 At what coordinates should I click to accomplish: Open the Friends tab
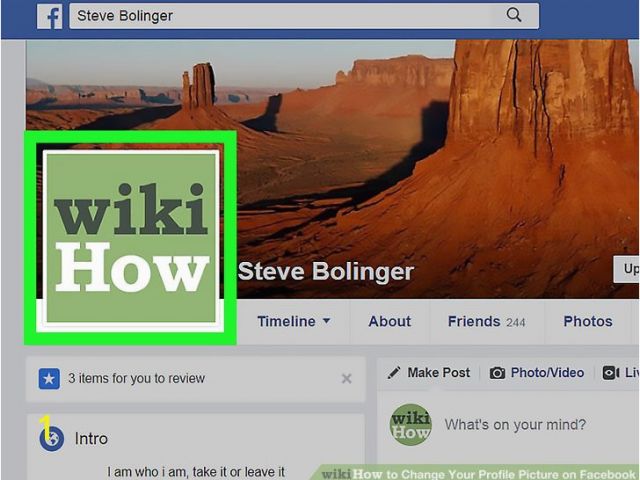486,322
